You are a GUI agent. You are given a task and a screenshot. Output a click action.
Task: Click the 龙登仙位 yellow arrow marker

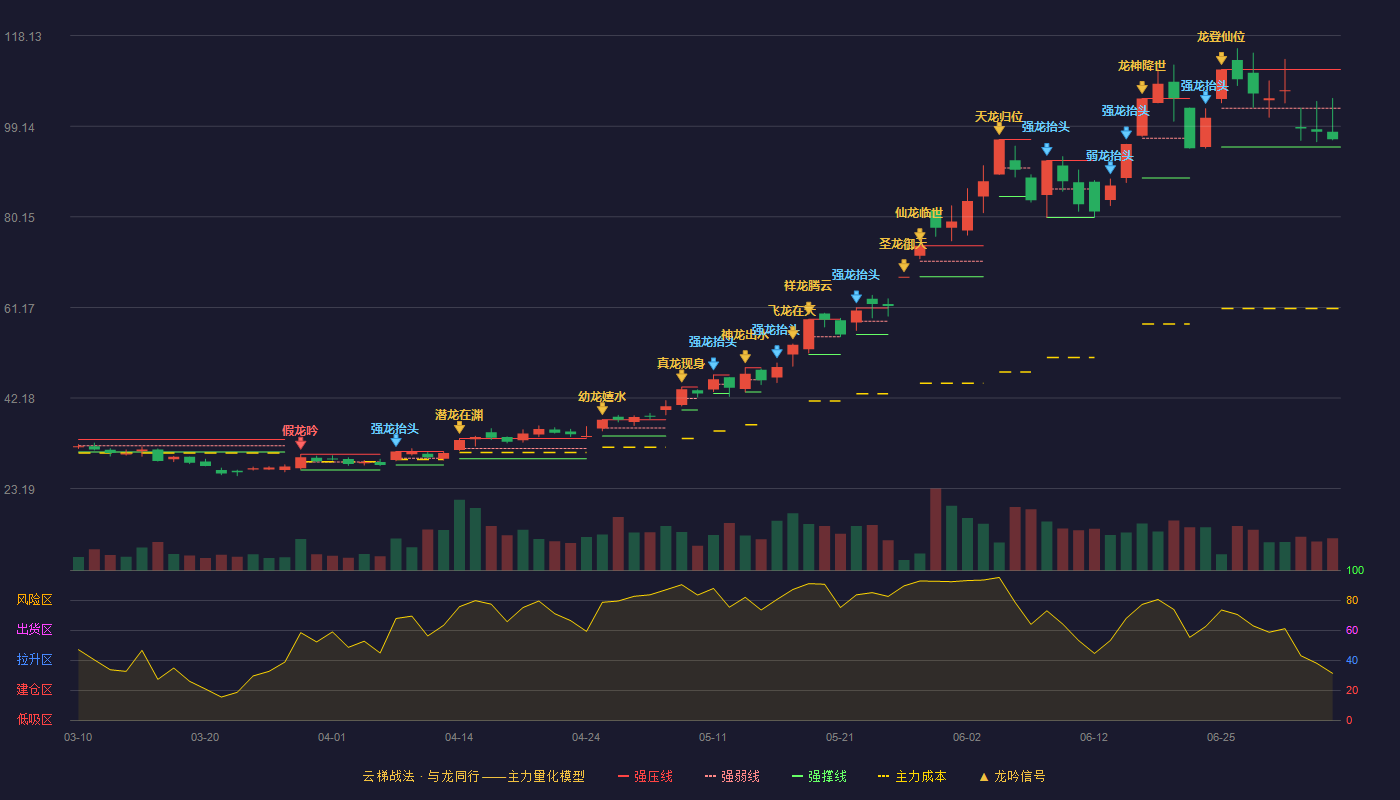1221,59
